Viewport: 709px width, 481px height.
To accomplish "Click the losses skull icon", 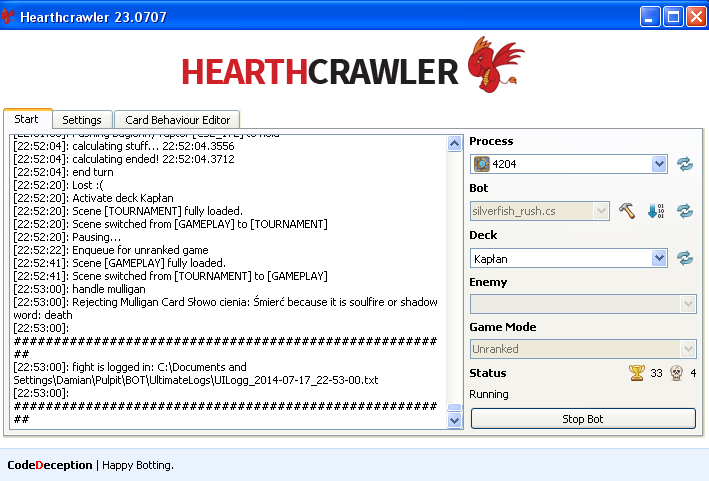I will tap(676, 373).
